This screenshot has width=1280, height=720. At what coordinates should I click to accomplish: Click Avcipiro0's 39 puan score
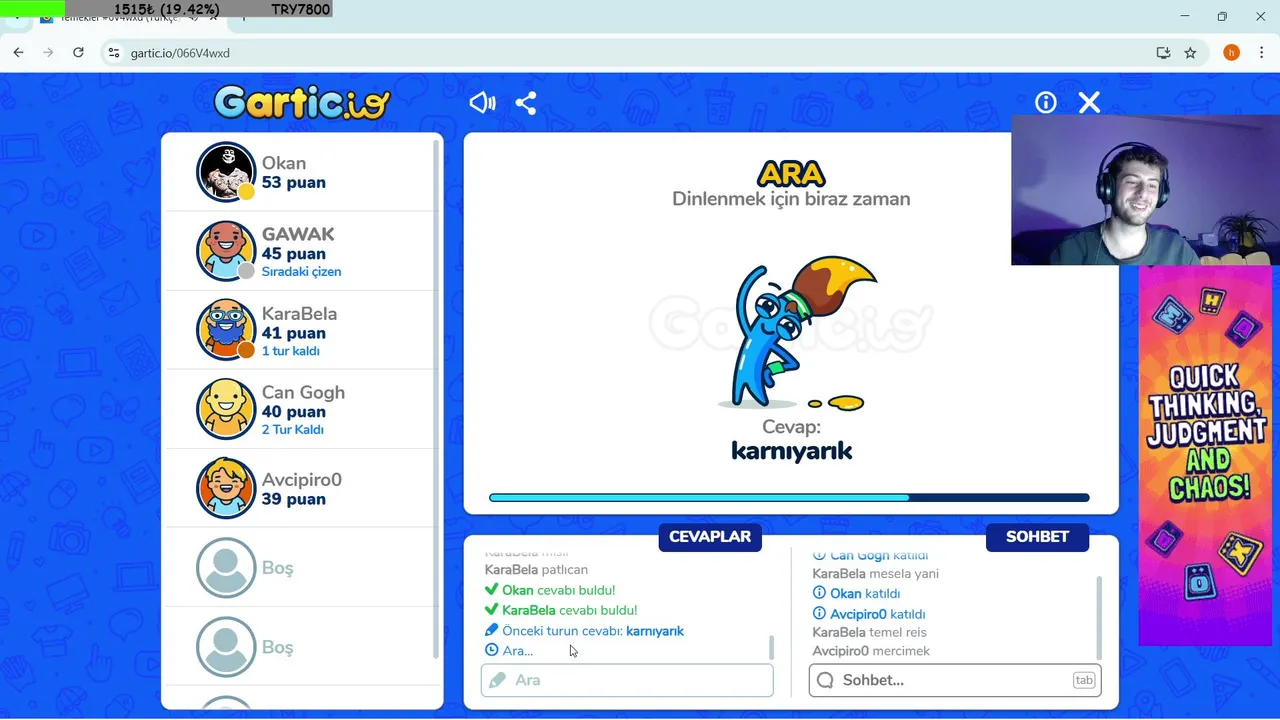(x=293, y=499)
